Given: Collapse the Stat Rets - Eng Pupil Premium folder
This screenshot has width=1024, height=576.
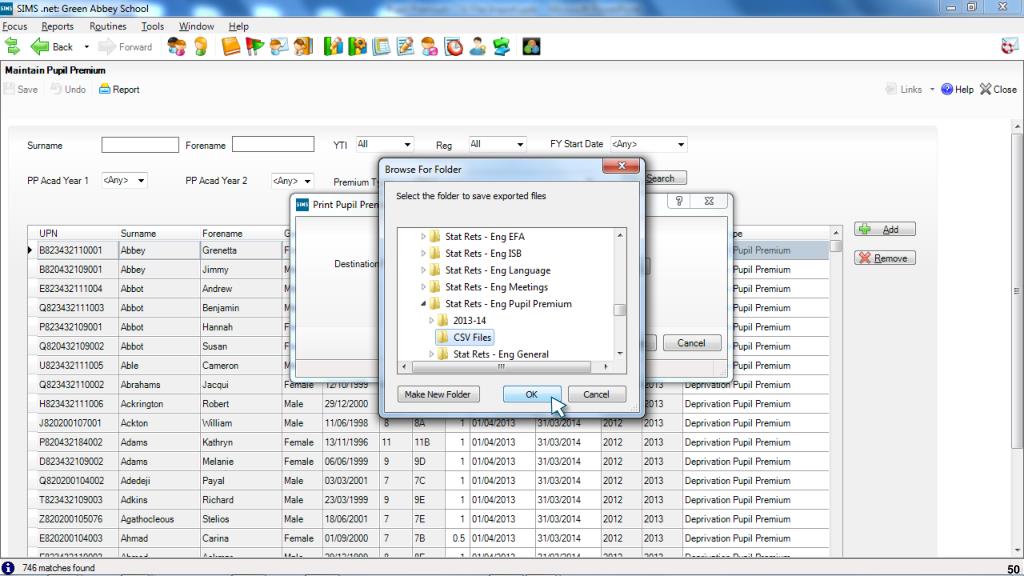Looking at the screenshot, I should (423, 304).
